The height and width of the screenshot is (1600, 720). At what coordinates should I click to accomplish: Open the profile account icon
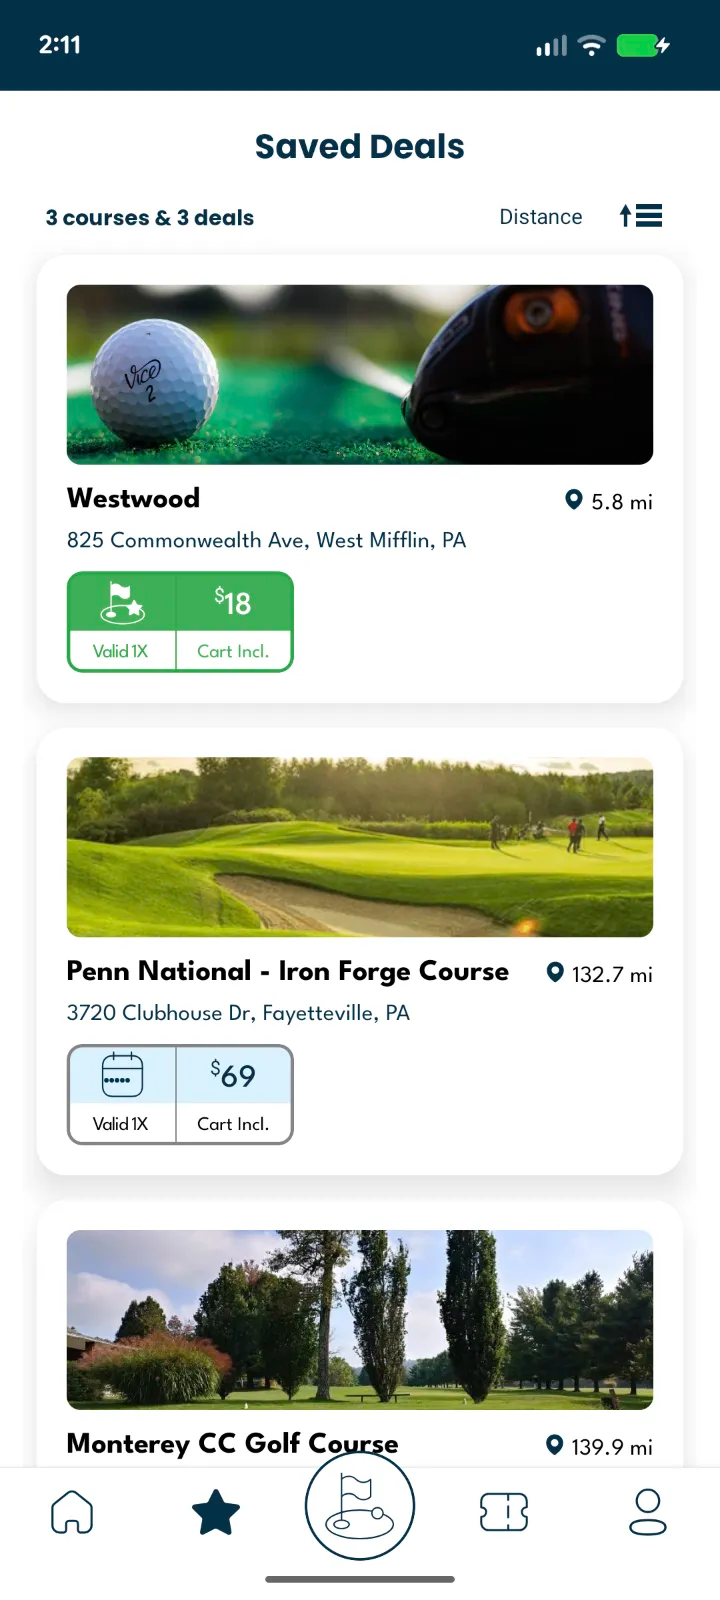point(648,1512)
